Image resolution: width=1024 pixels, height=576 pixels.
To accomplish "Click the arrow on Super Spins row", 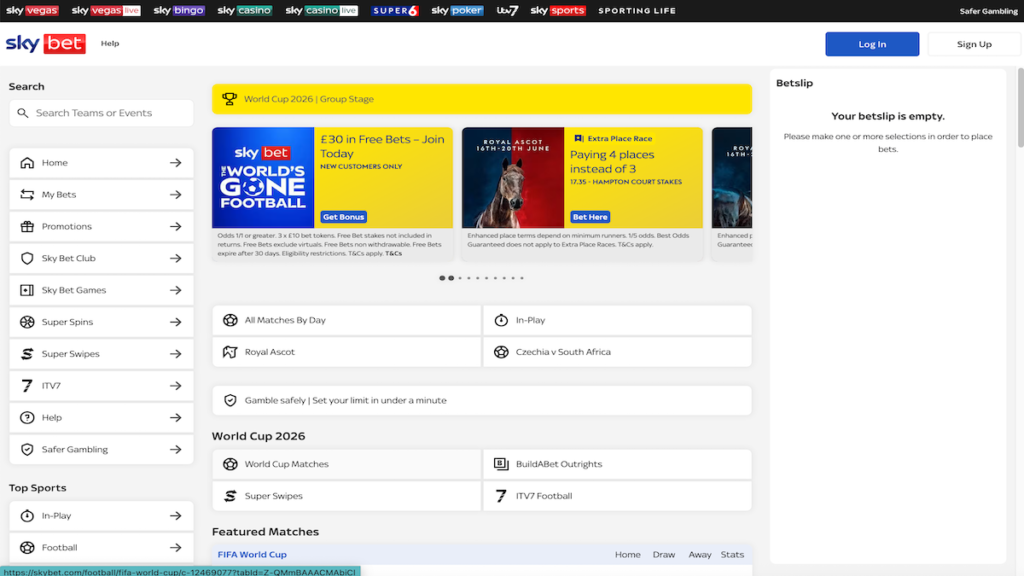I will tap(176, 322).
